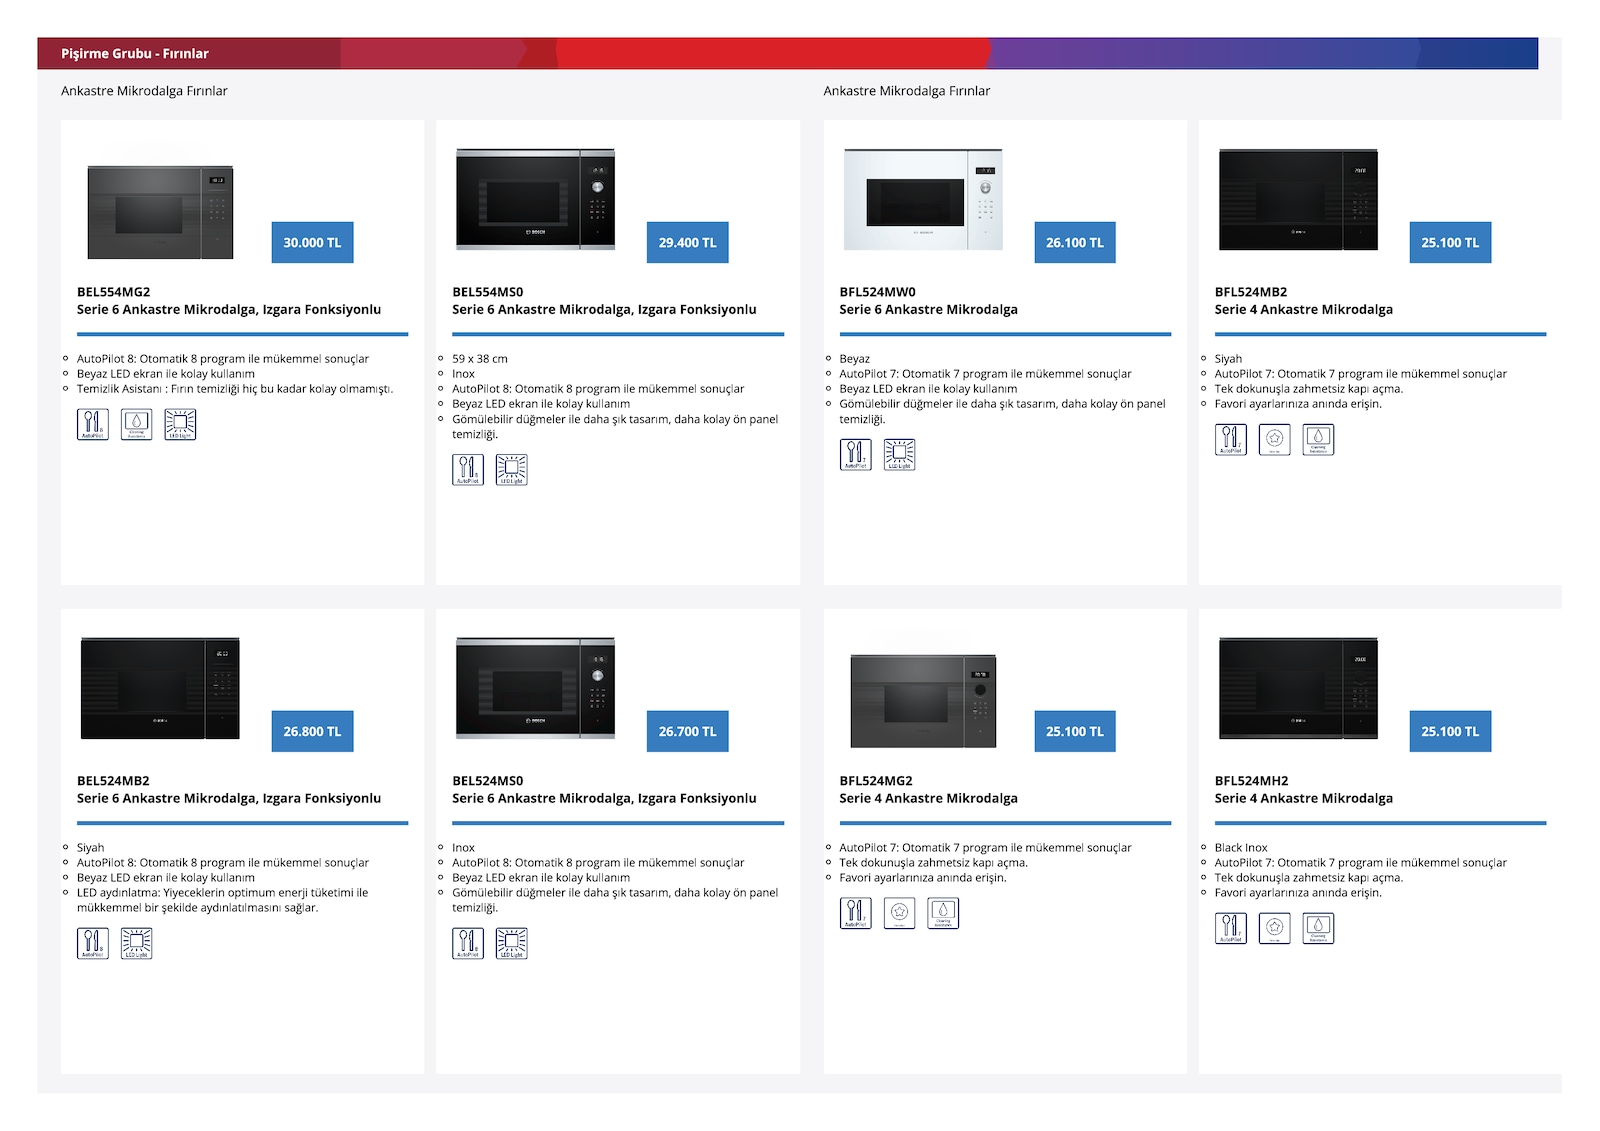1600x1131 pixels.
Task: Select the 25.100 TL price tag for BFL524MG2
Action: click(1075, 731)
